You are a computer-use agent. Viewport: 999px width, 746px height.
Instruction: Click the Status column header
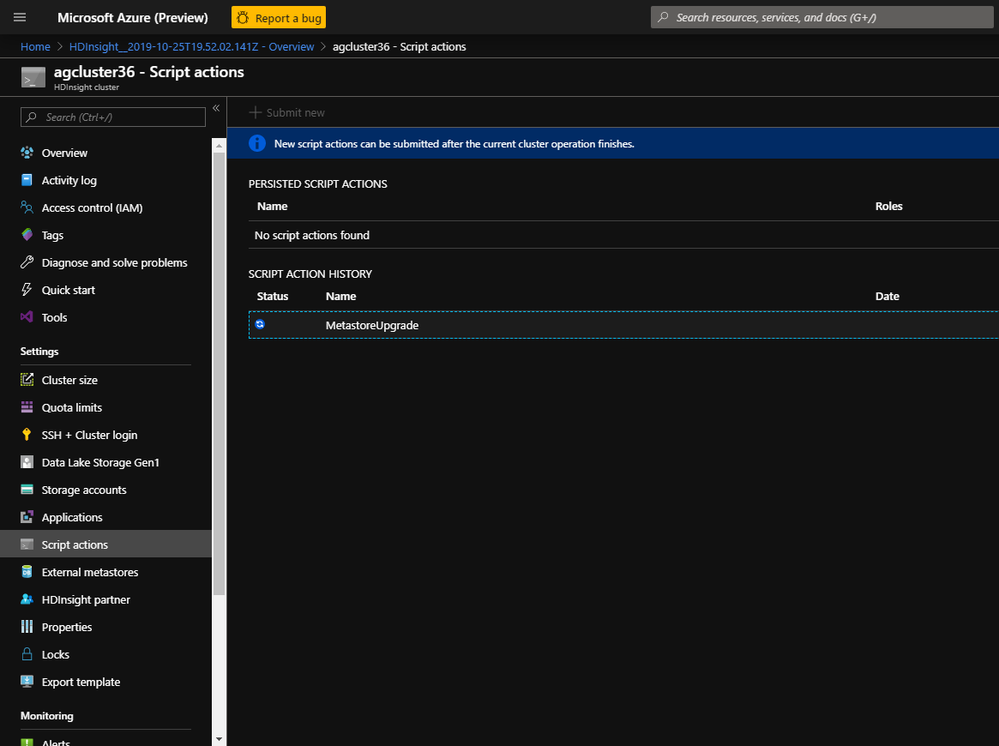coord(272,296)
